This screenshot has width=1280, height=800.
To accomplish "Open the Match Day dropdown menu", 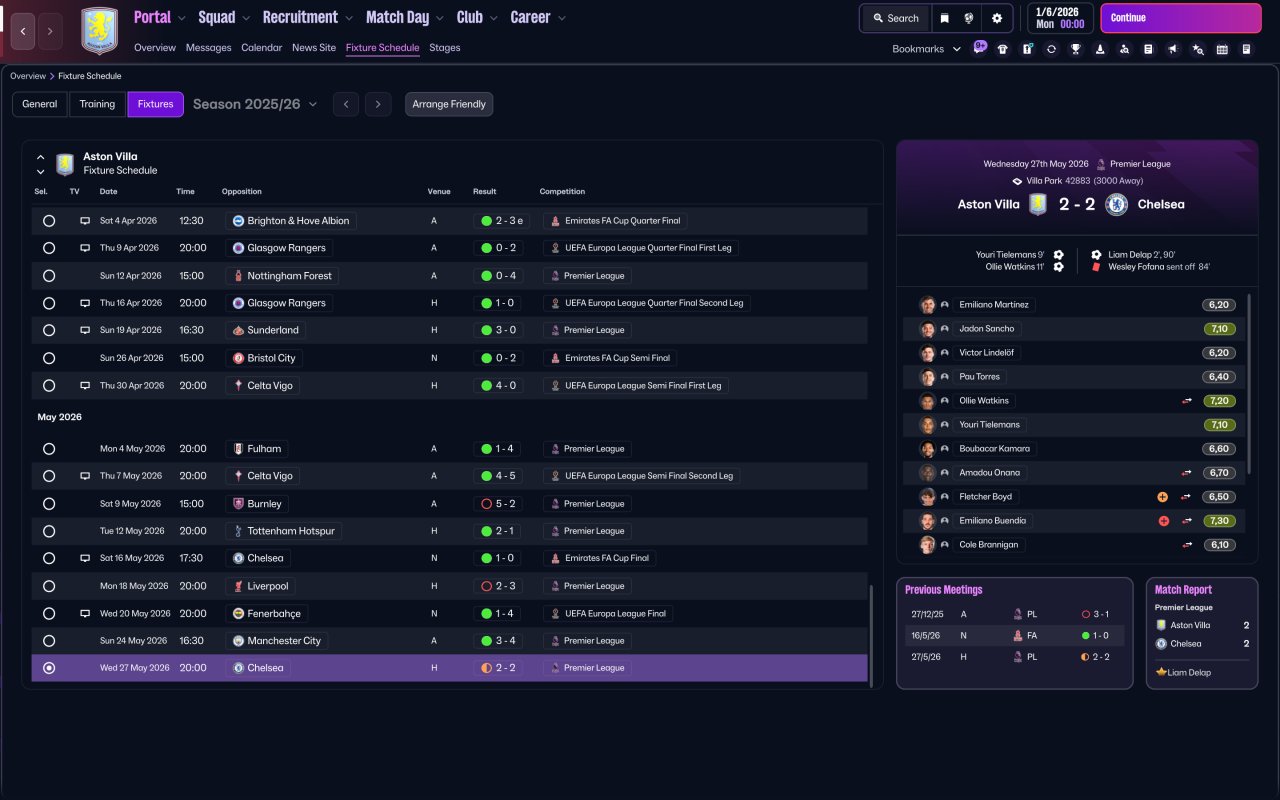I will (x=405, y=18).
